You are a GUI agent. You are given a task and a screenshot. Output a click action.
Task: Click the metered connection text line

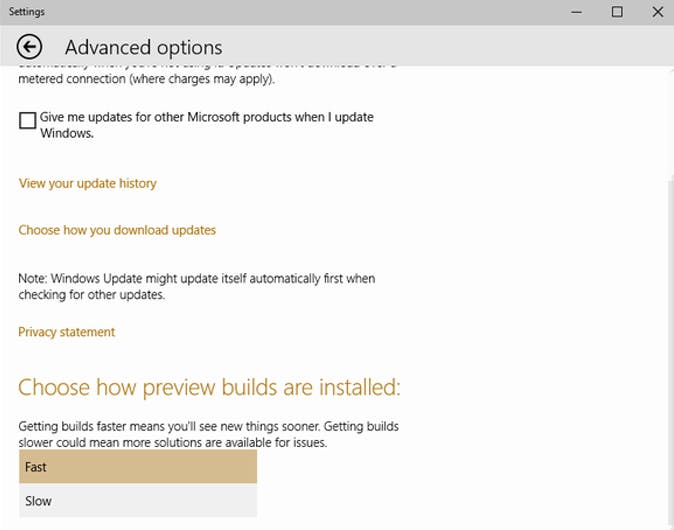coord(146,79)
